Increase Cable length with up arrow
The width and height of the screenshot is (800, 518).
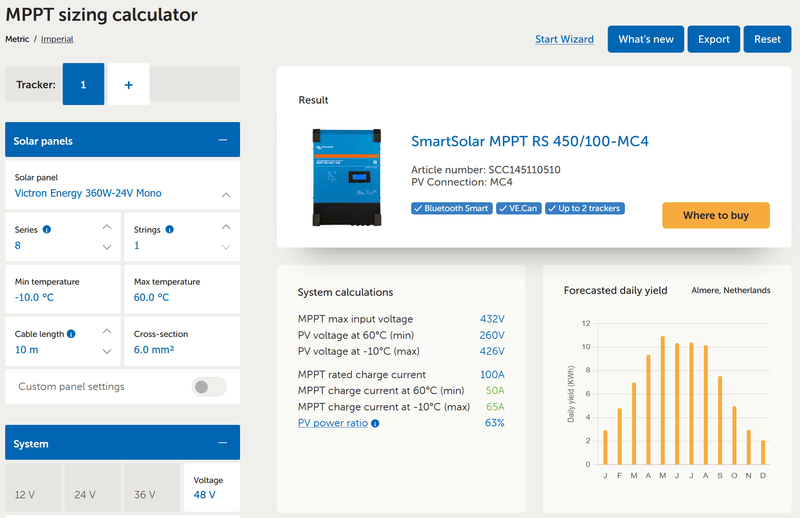coord(107,331)
